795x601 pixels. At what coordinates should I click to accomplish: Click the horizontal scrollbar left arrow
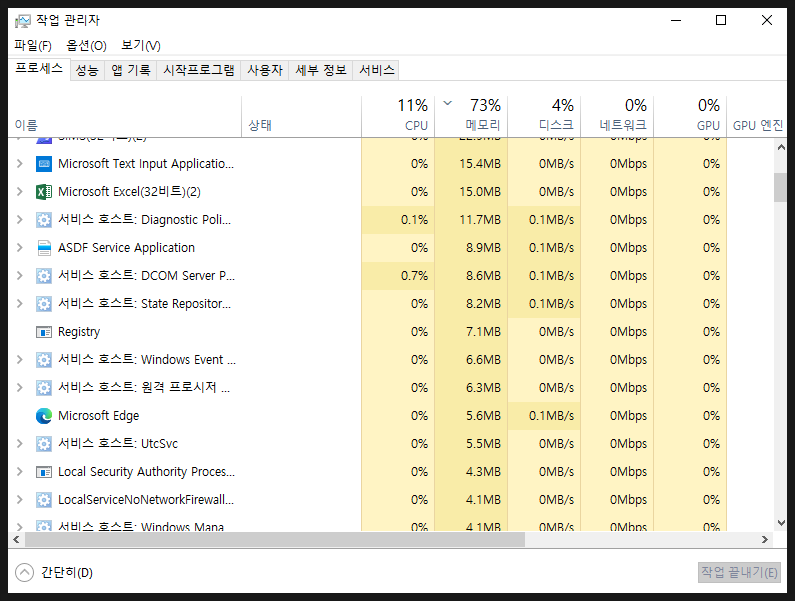pos(16,540)
